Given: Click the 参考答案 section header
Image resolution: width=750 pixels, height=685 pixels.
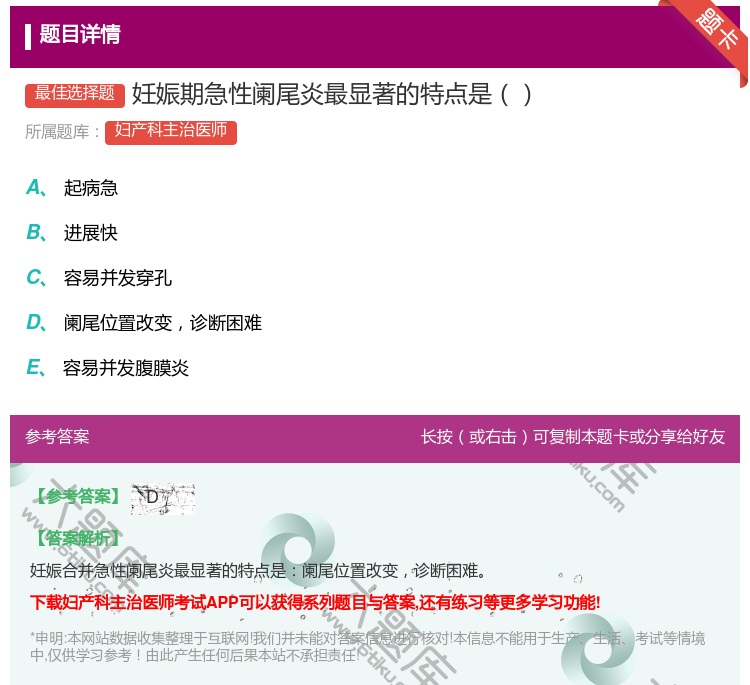Looking at the screenshot, I should [x=57, y=437].
